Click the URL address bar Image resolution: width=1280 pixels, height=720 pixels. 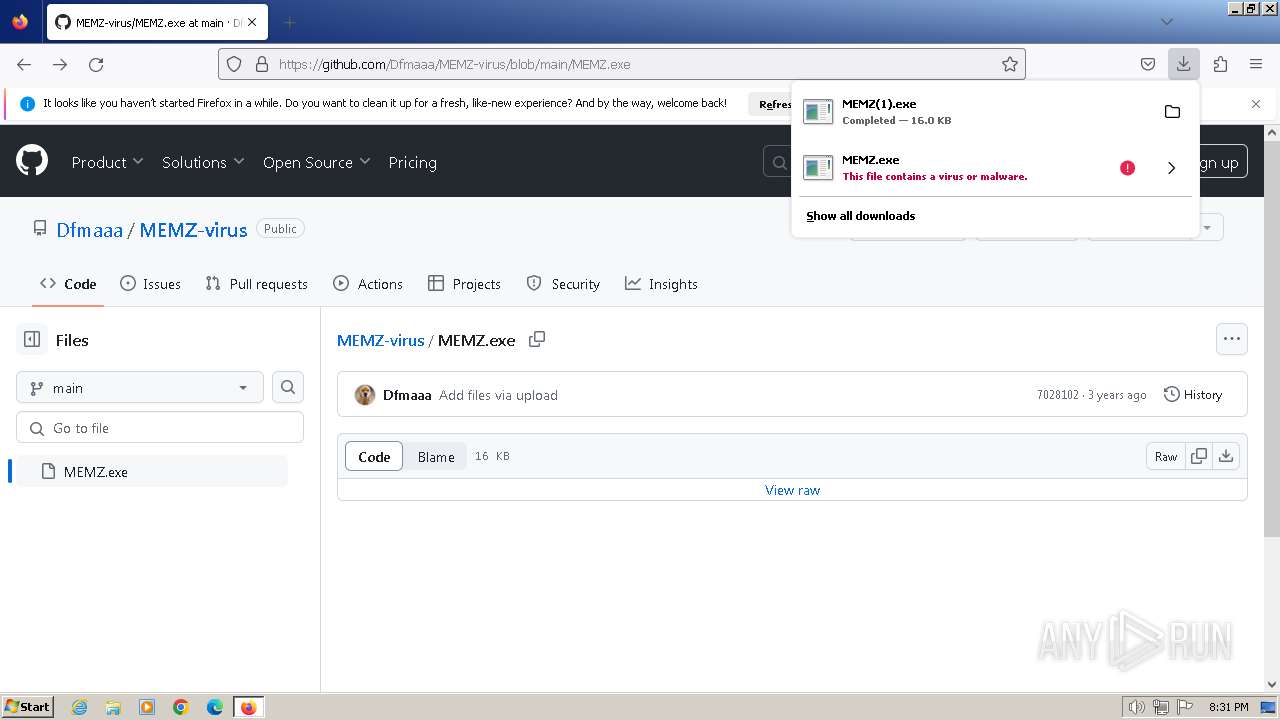tap(622, 64)
